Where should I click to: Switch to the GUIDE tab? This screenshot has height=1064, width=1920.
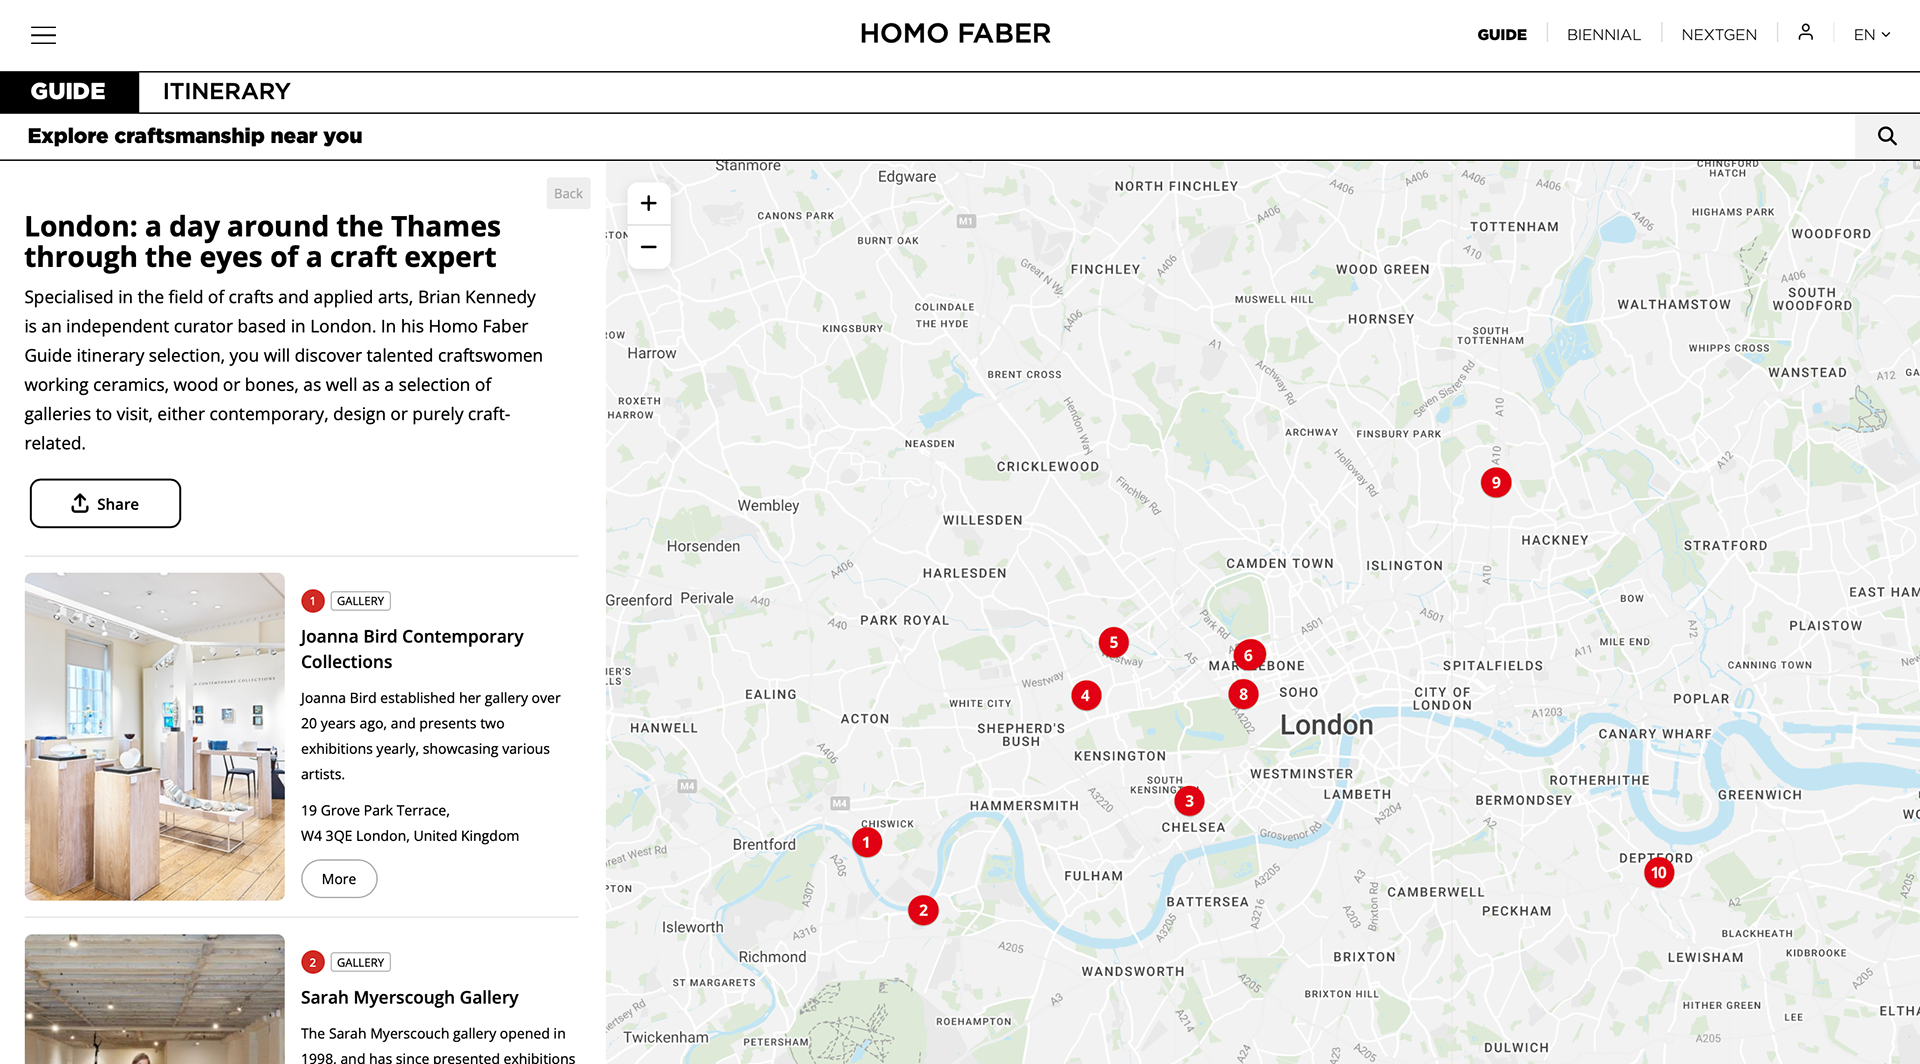tap(69, 92)
